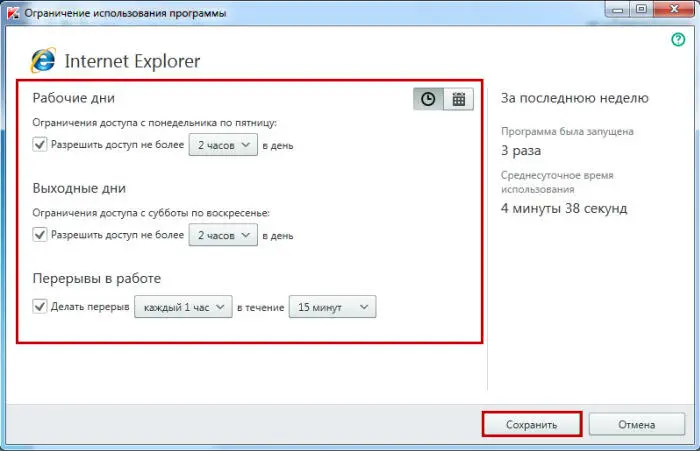
Task: Click the 'За последнюю неделю' heading
Action: 575,98
